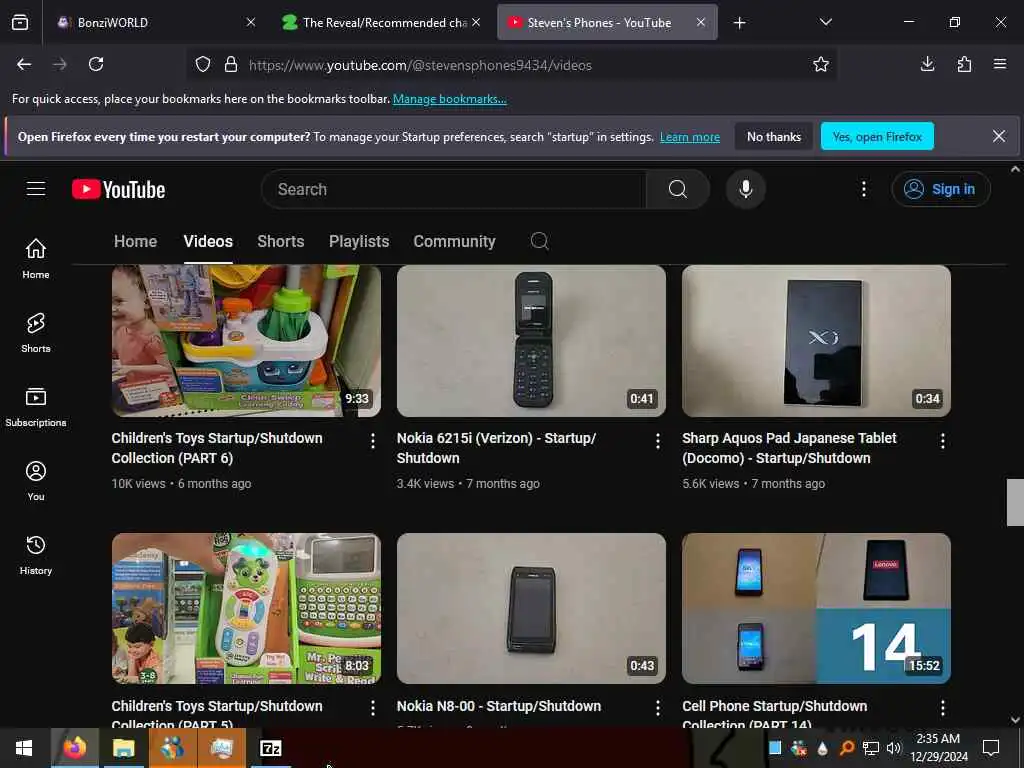The height and width of the screenshot is (768, 1024).
Task: Click the taskbar clock showing 2:35 AM
Action: (x=938, y=748)
